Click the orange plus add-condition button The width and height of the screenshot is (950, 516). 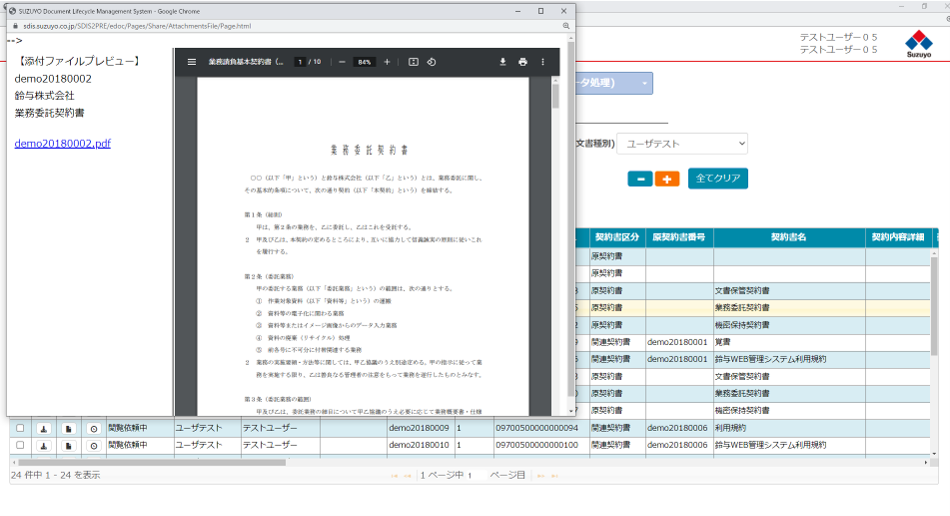[667, 178]
